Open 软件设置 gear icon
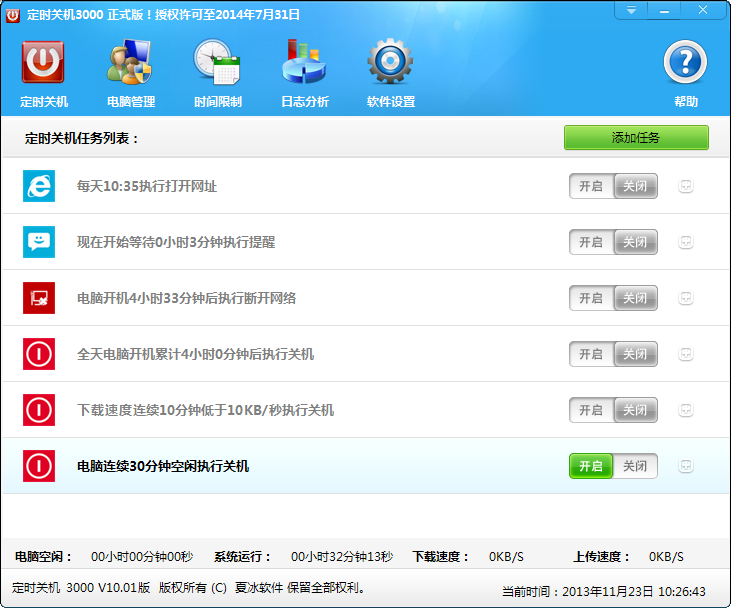731x608 pixels. pyautogui.click(x=390, y=74)
